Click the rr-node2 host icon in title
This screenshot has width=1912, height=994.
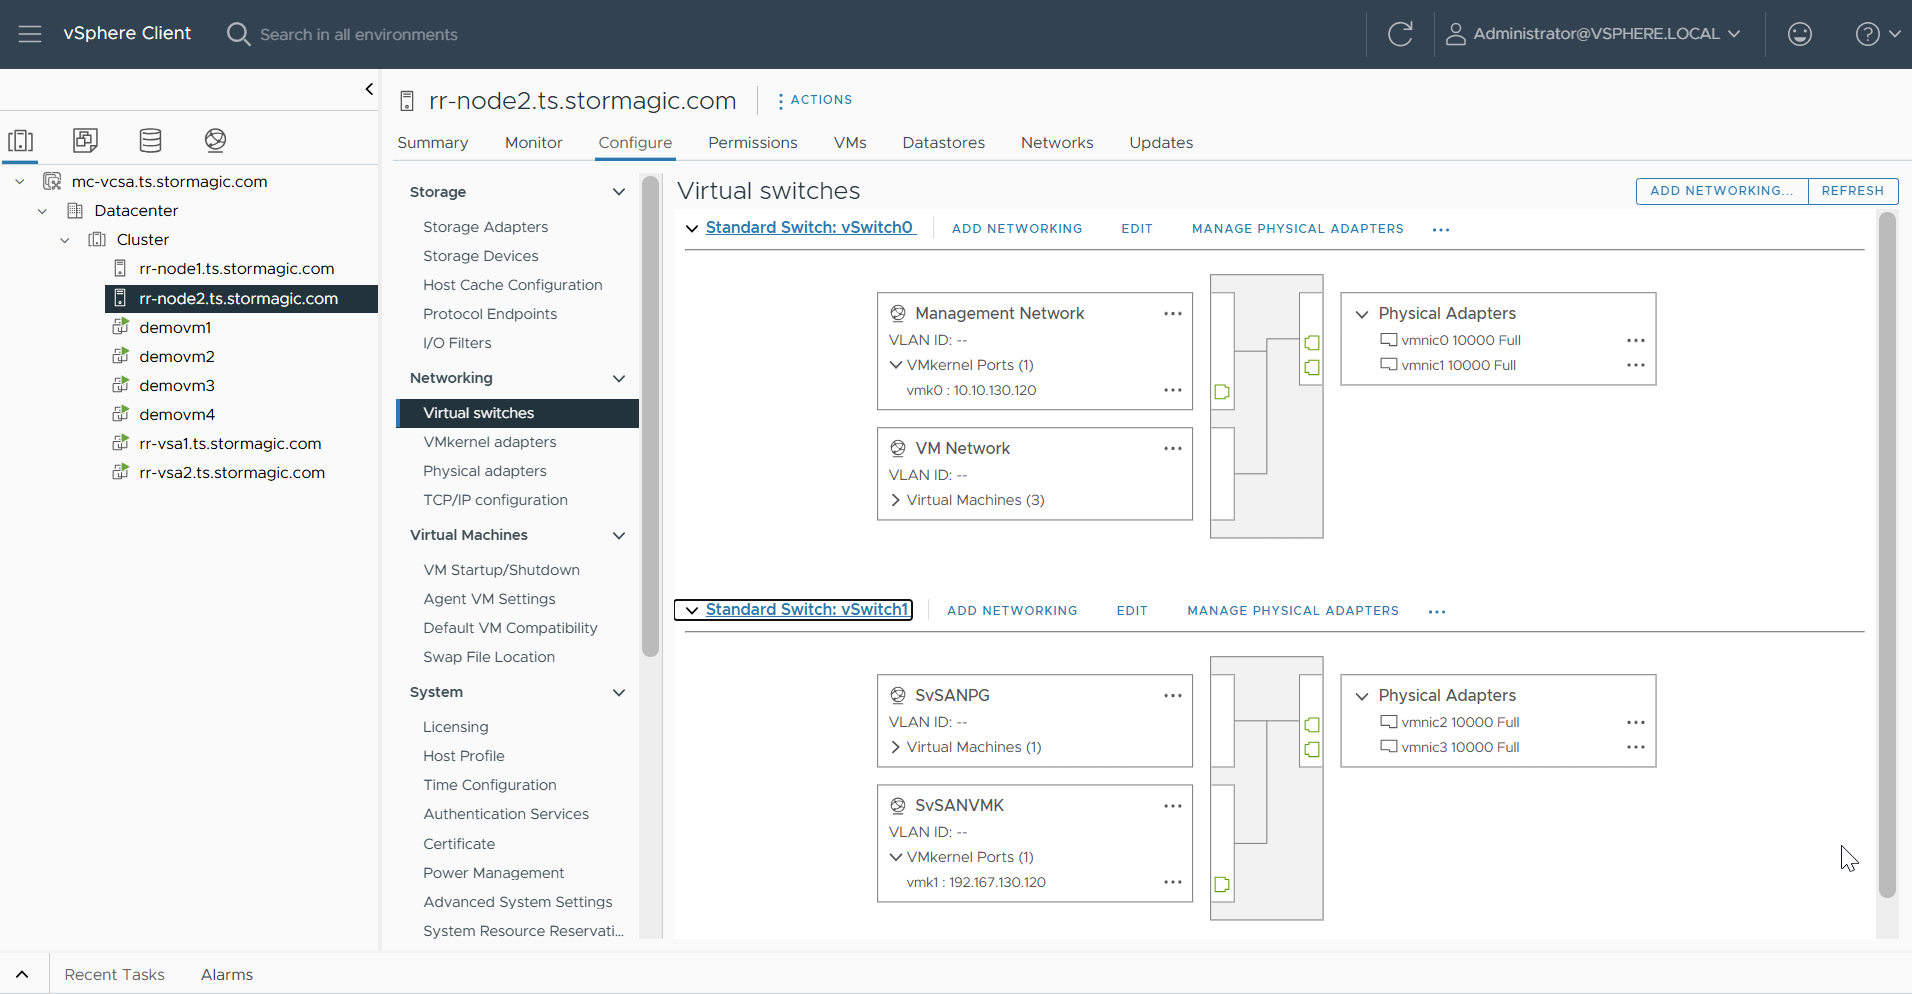point(407,101)
